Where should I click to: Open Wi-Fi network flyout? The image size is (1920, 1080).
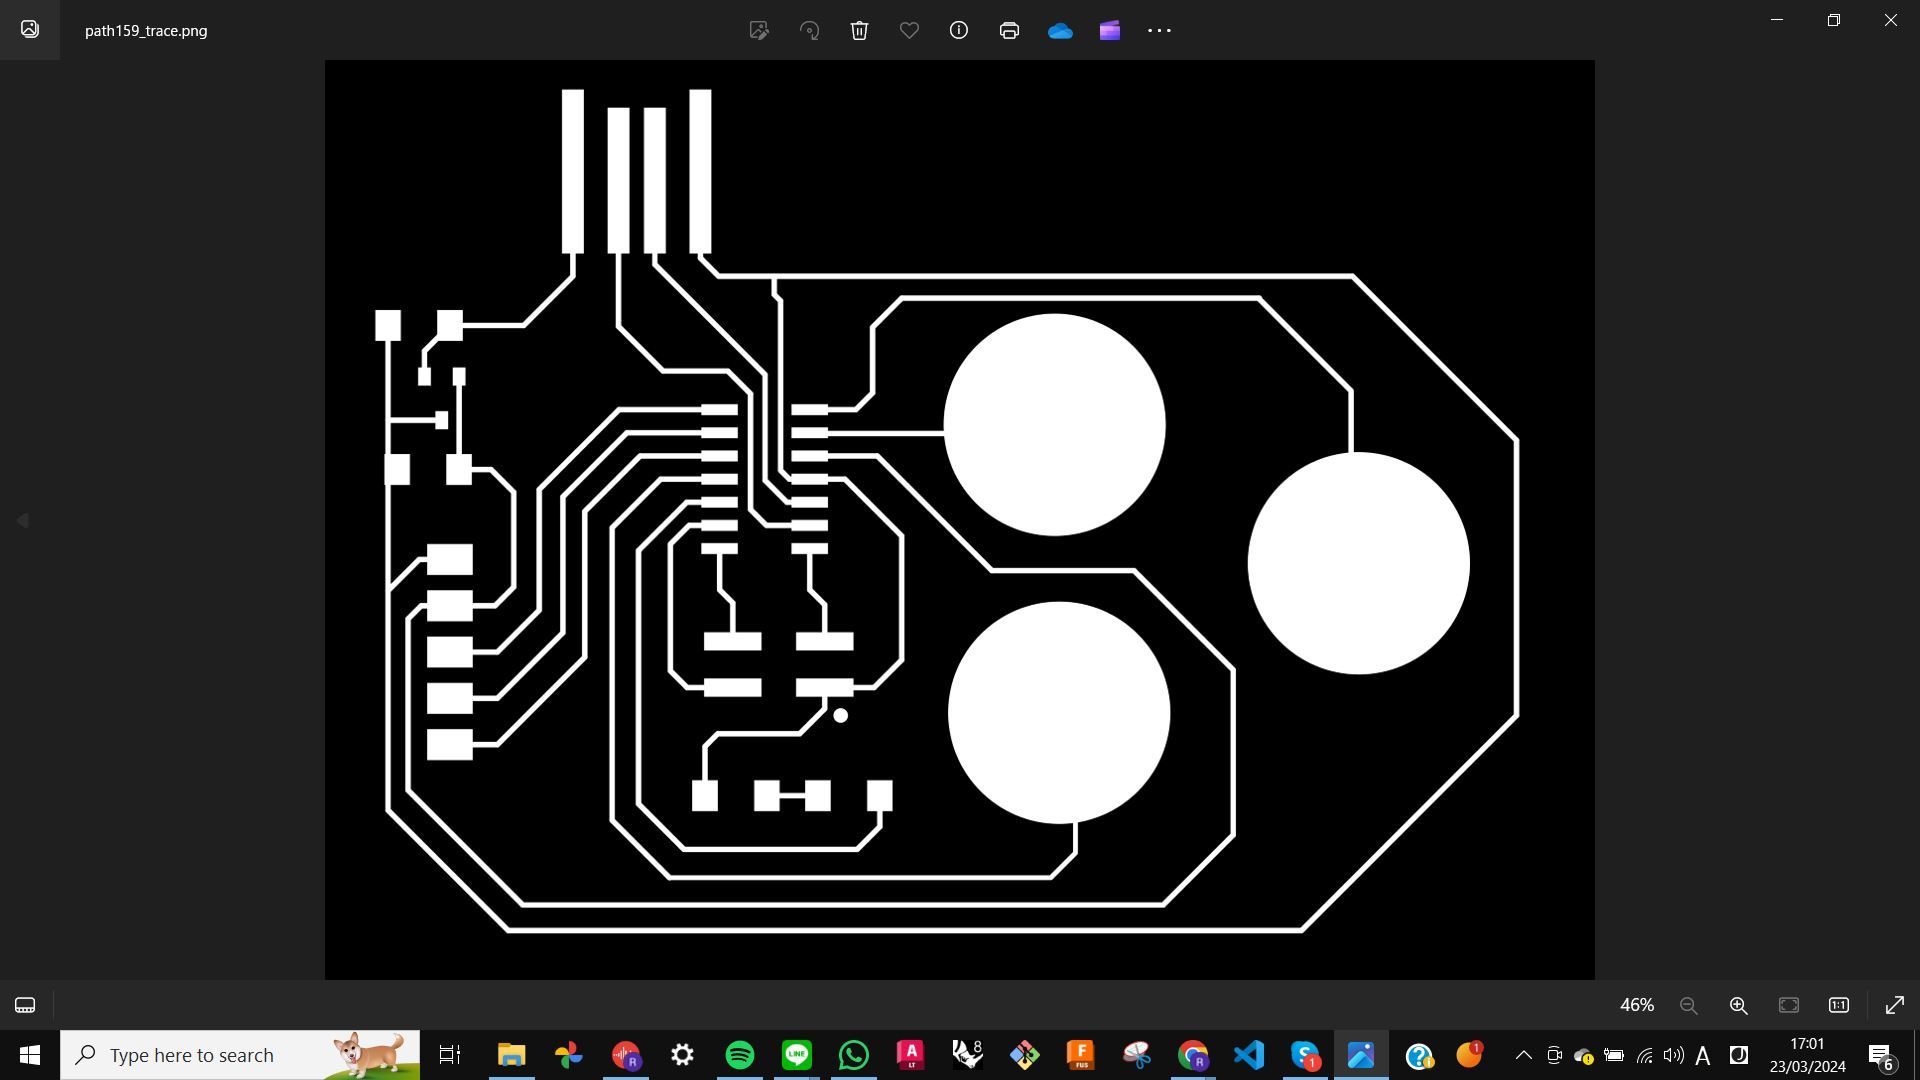pos(1644,1055)
